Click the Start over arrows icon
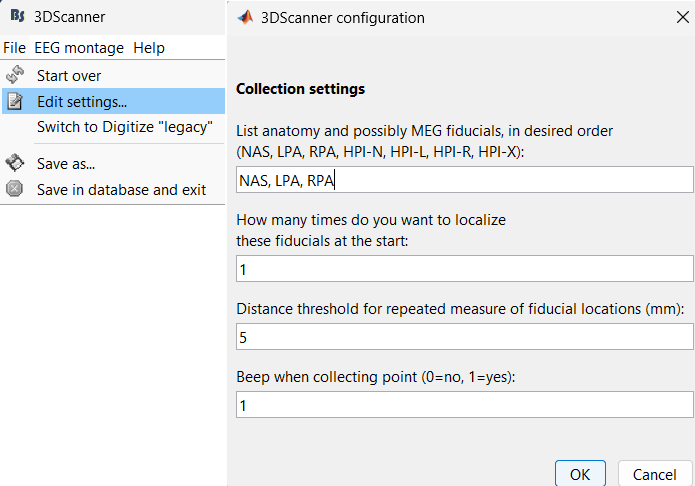The image size is (695, 486). click(15, 75)
